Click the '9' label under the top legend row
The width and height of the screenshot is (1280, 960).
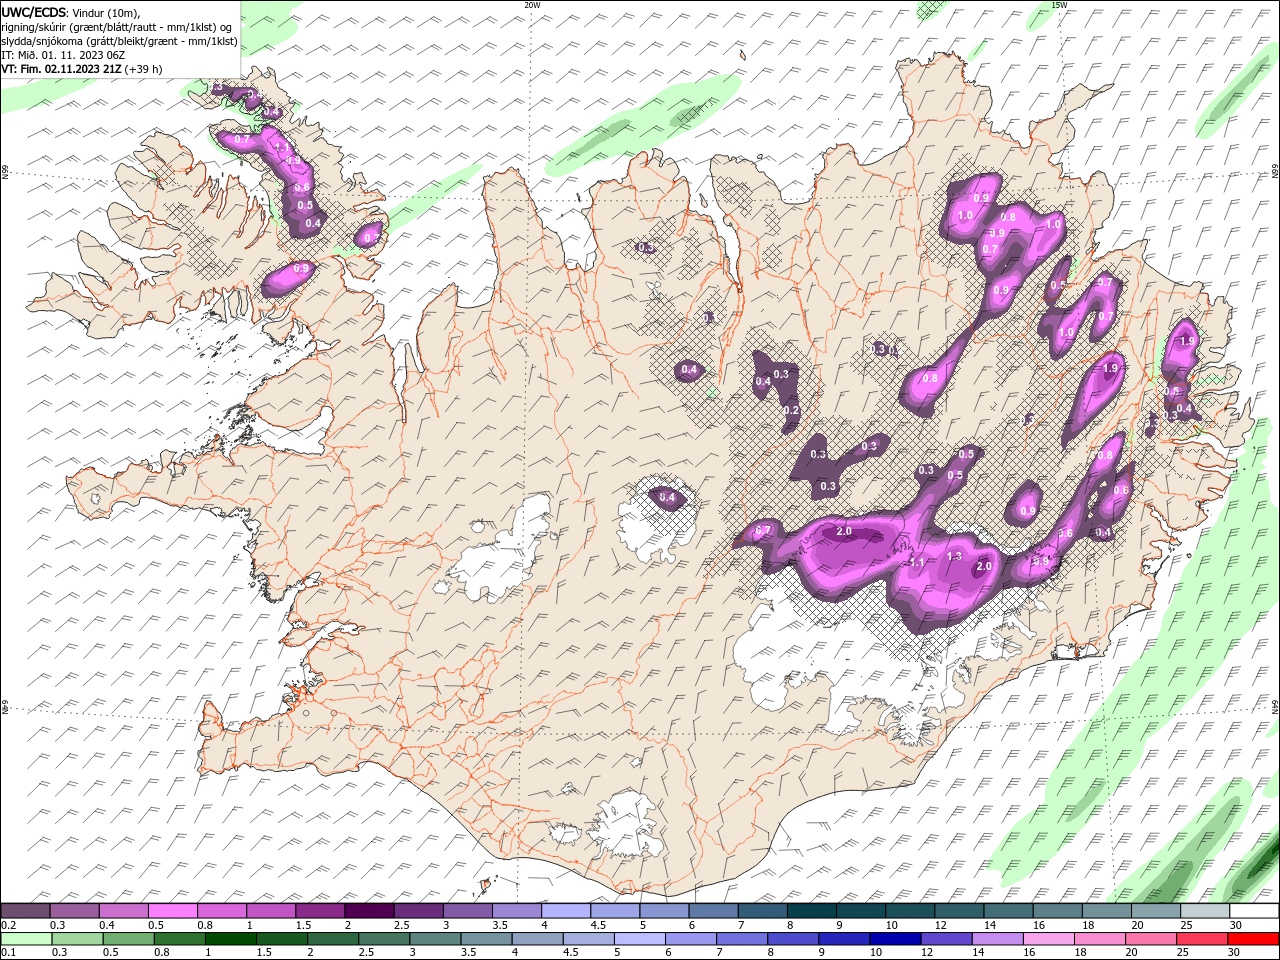[839, 925]
